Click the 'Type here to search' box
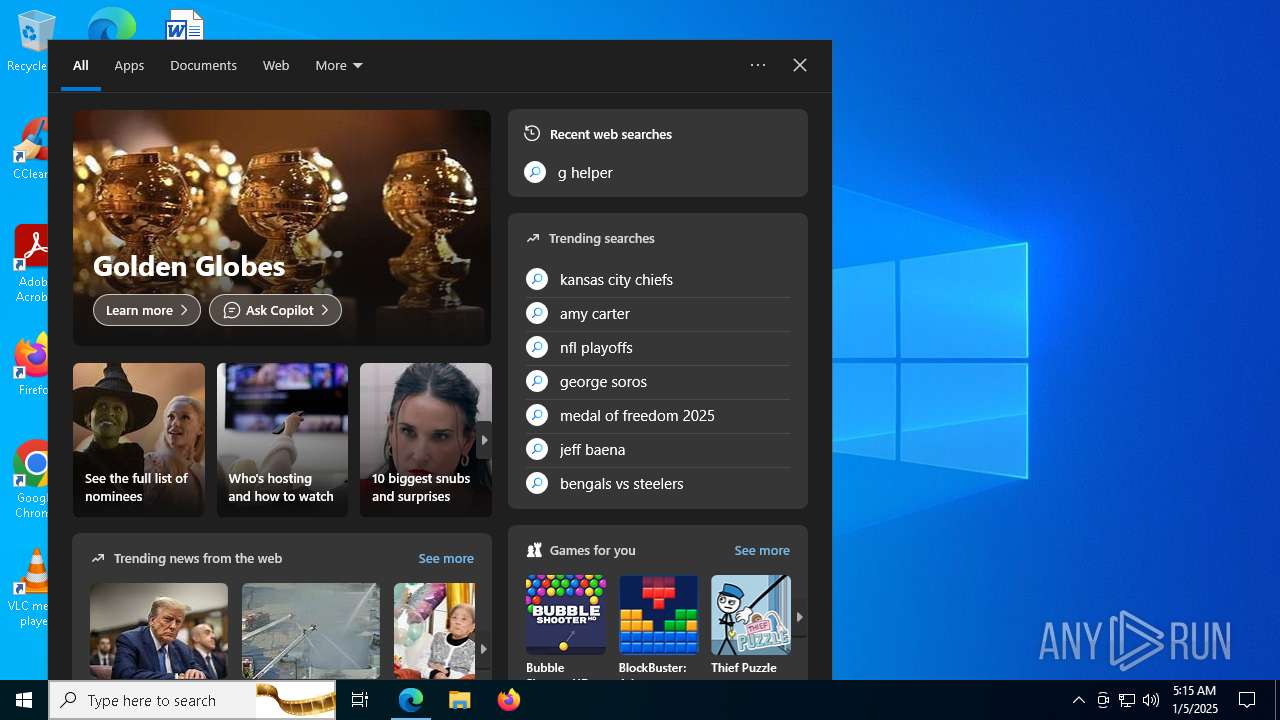Screen dimensions: 1280x720 click(x=194, y=700)
